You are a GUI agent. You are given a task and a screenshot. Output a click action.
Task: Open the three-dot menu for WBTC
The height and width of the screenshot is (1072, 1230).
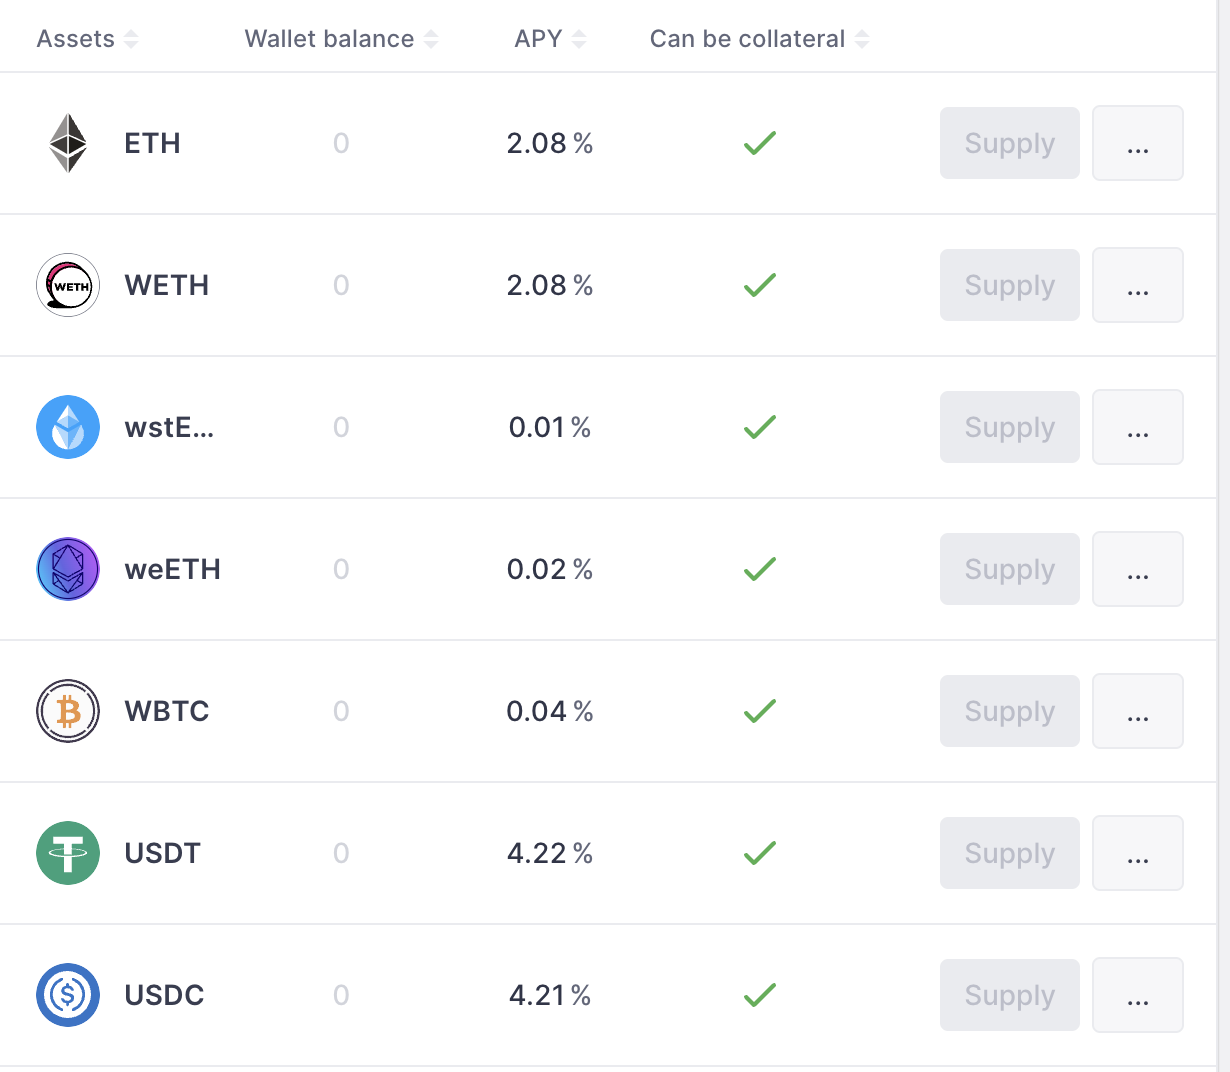click(x=1138, y=711)
